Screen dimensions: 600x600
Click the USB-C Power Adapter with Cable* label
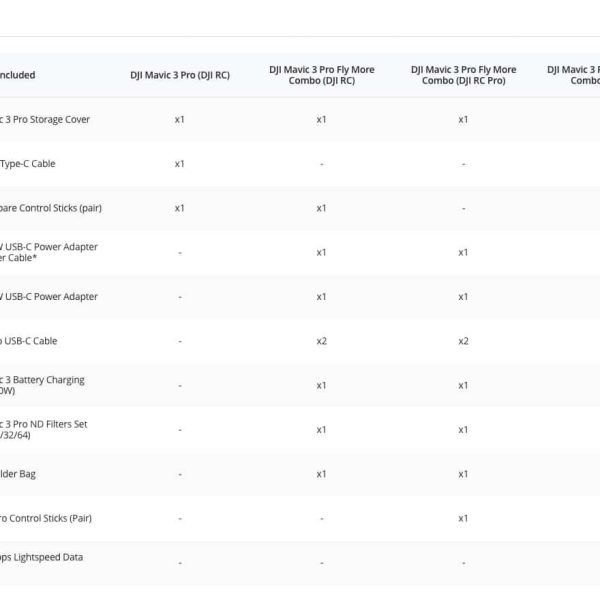point(48,252)
